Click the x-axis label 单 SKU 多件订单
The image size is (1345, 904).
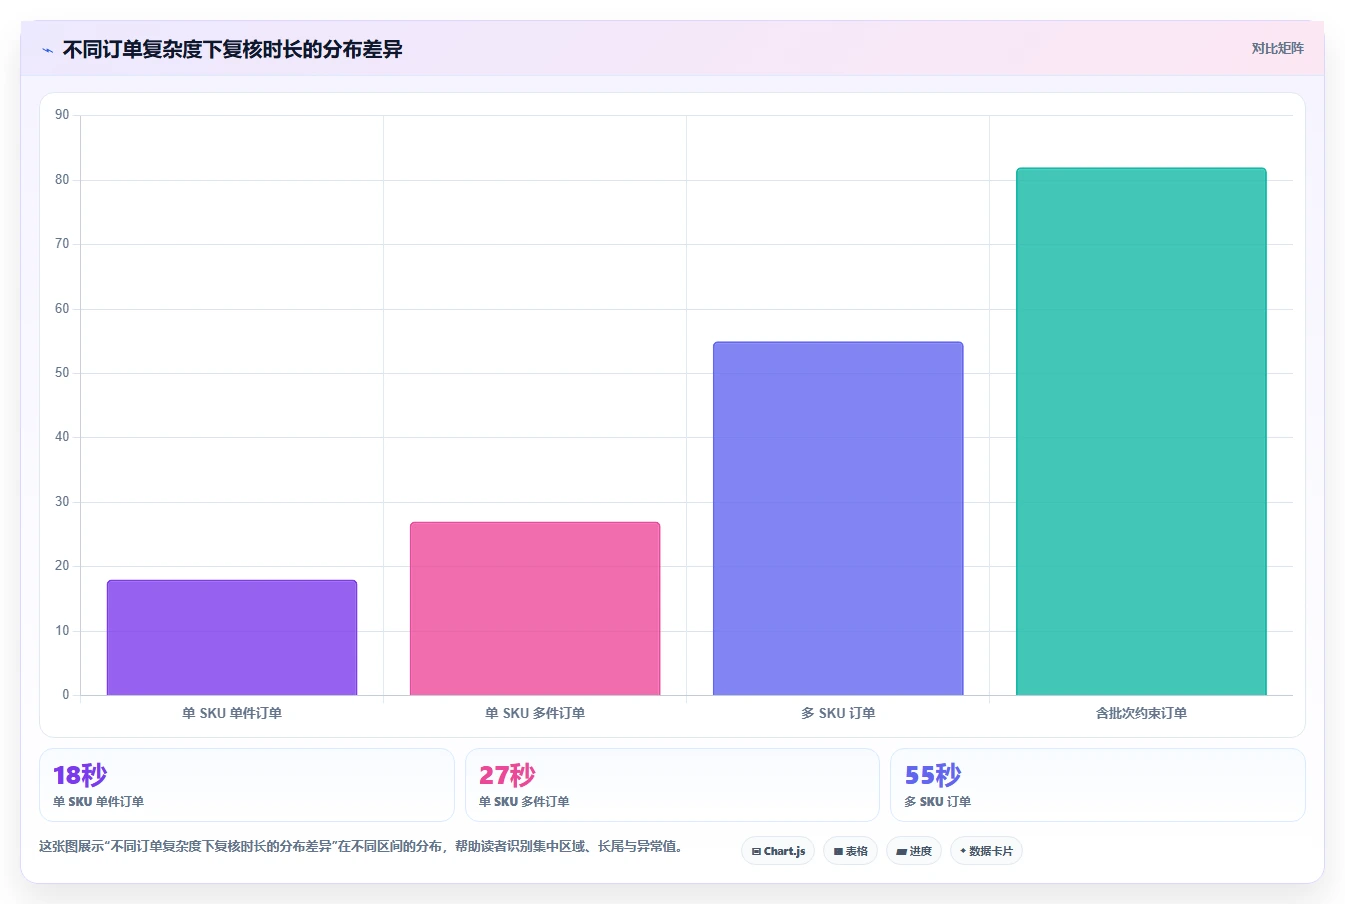[x=535, y=713]
